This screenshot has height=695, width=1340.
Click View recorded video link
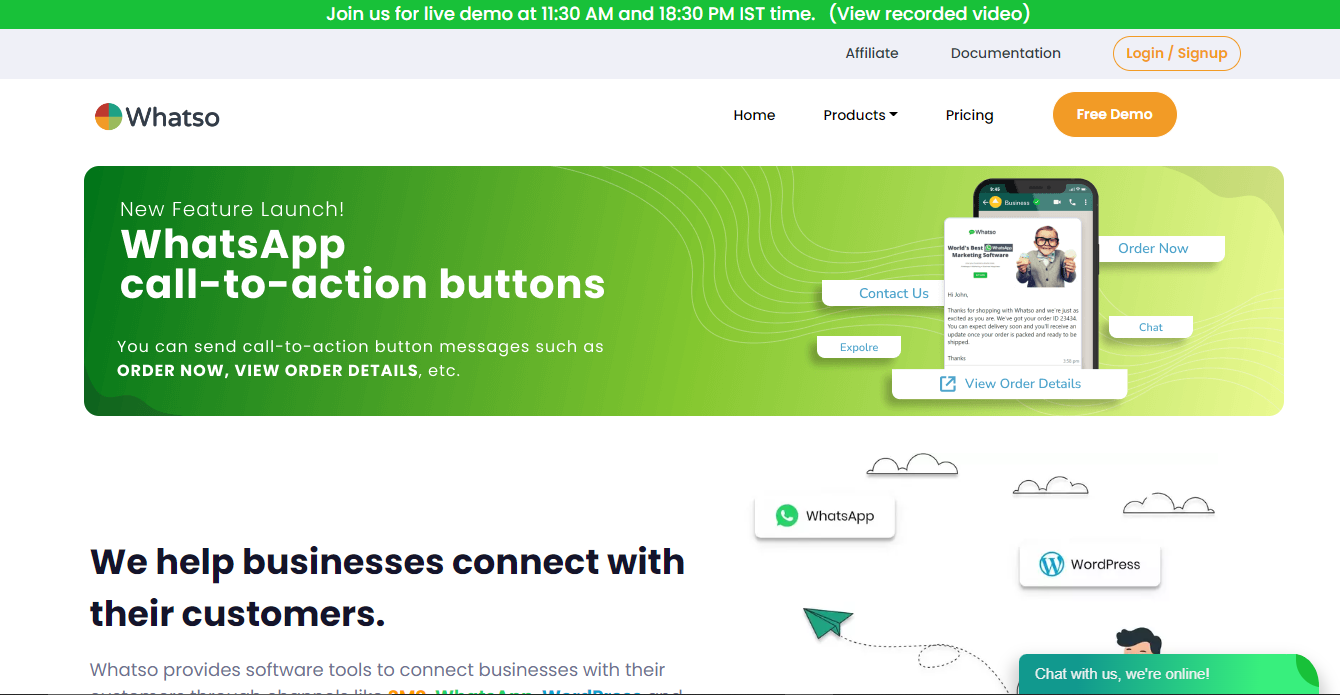pos(929,14)
